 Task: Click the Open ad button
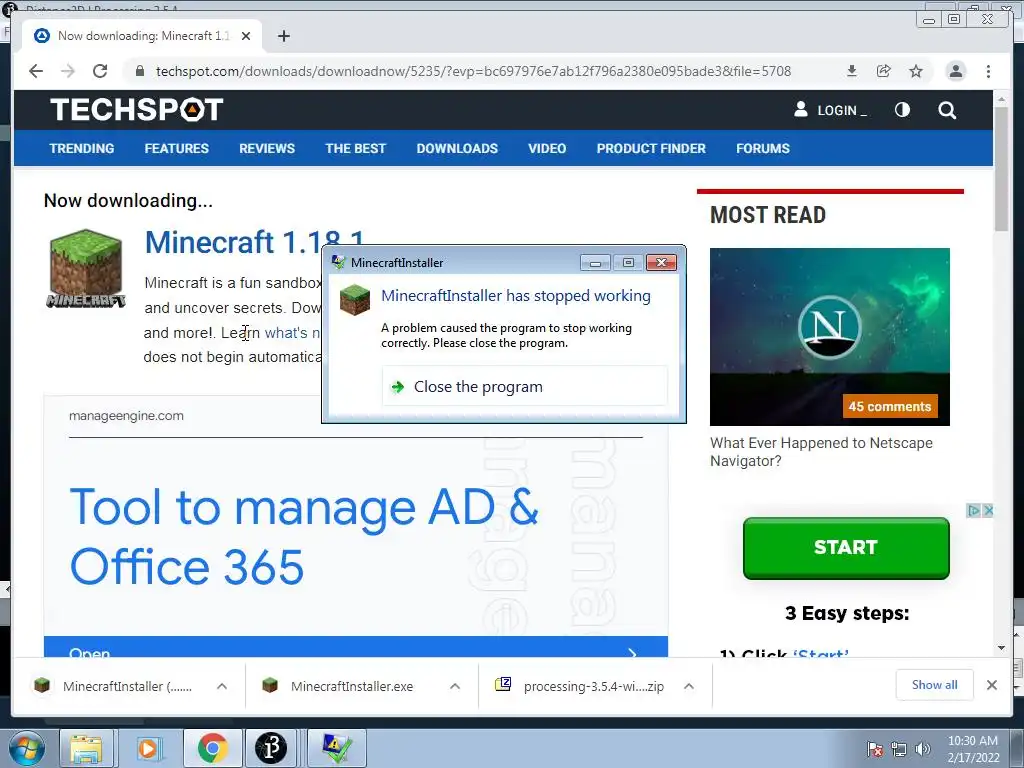pyautogui.click(x=356, y=647)
